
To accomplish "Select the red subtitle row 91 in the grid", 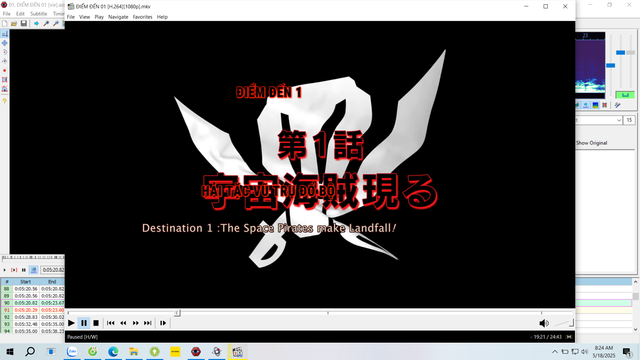I will point(33,310).
